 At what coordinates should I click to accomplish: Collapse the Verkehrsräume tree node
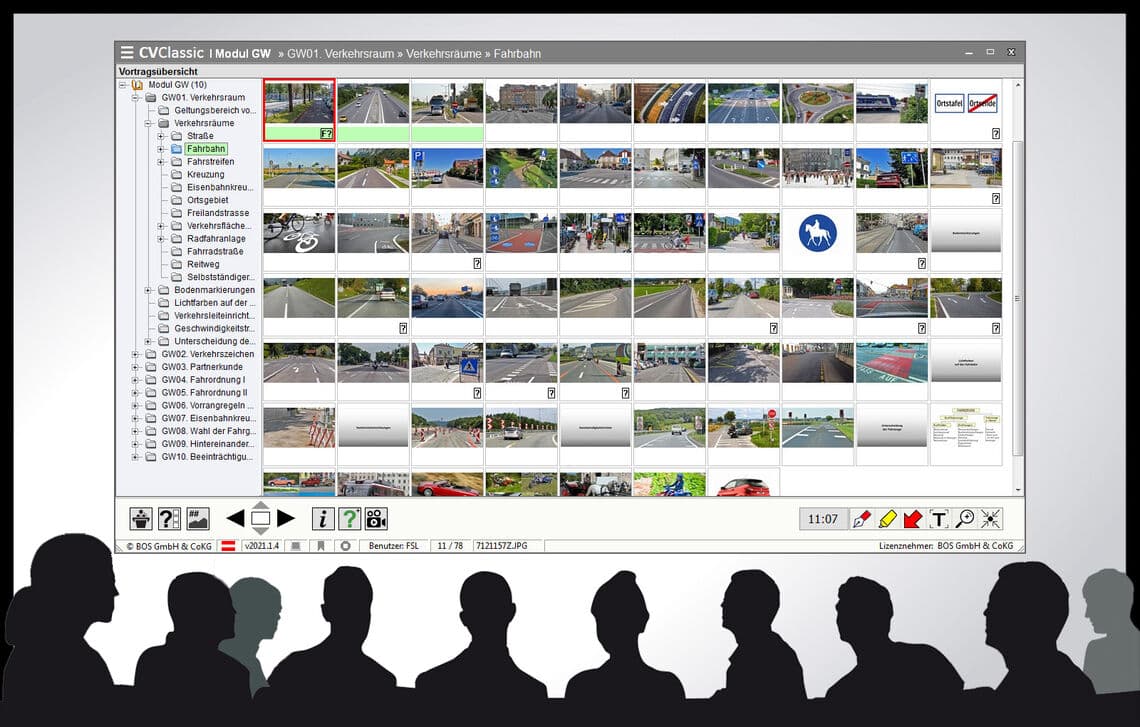148,124
